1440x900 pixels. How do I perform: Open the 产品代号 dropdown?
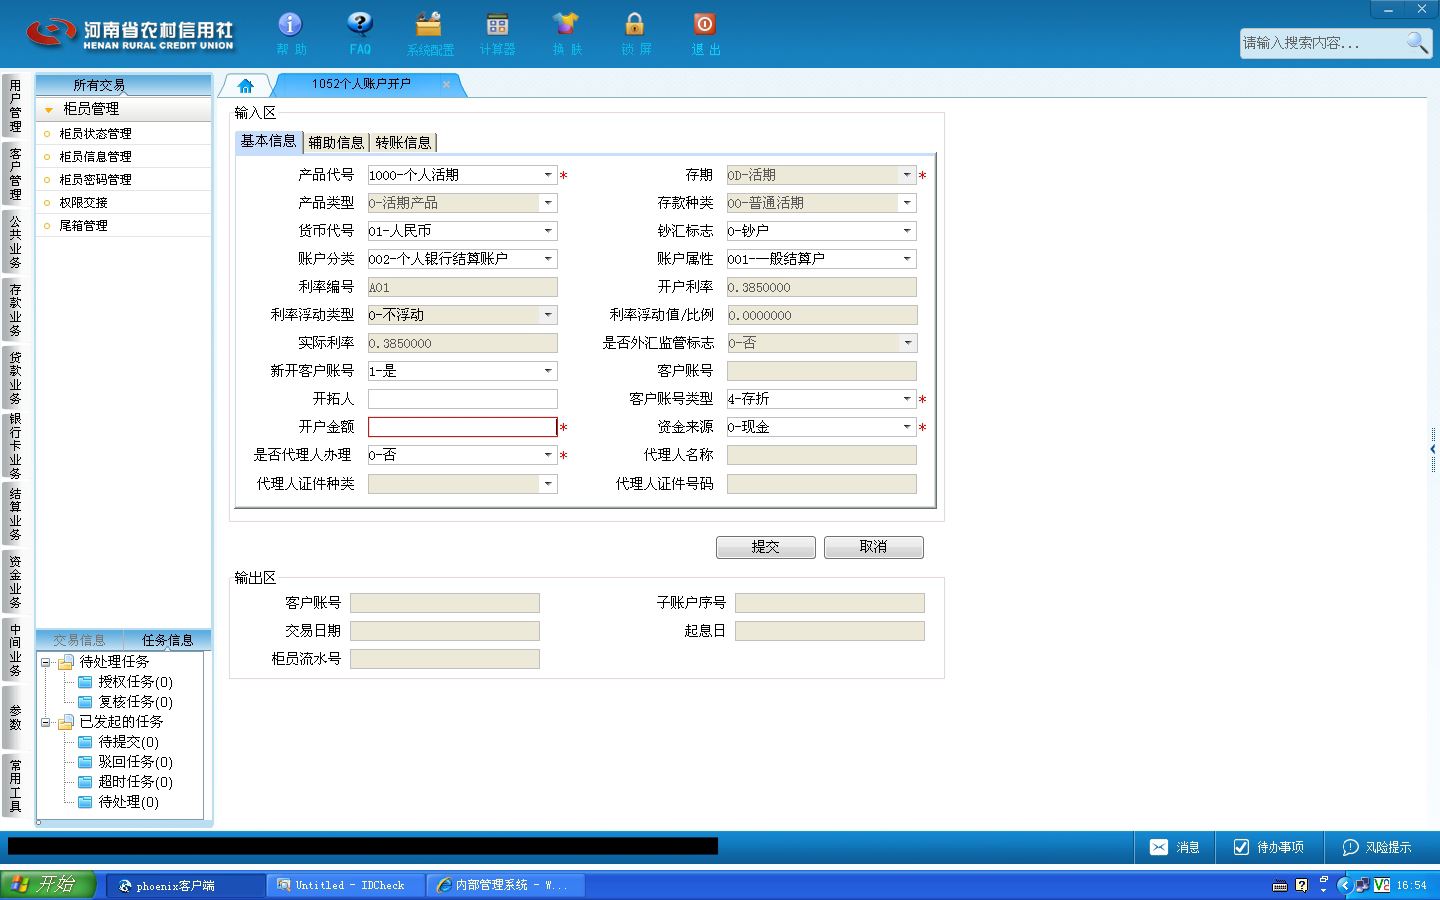548,175
